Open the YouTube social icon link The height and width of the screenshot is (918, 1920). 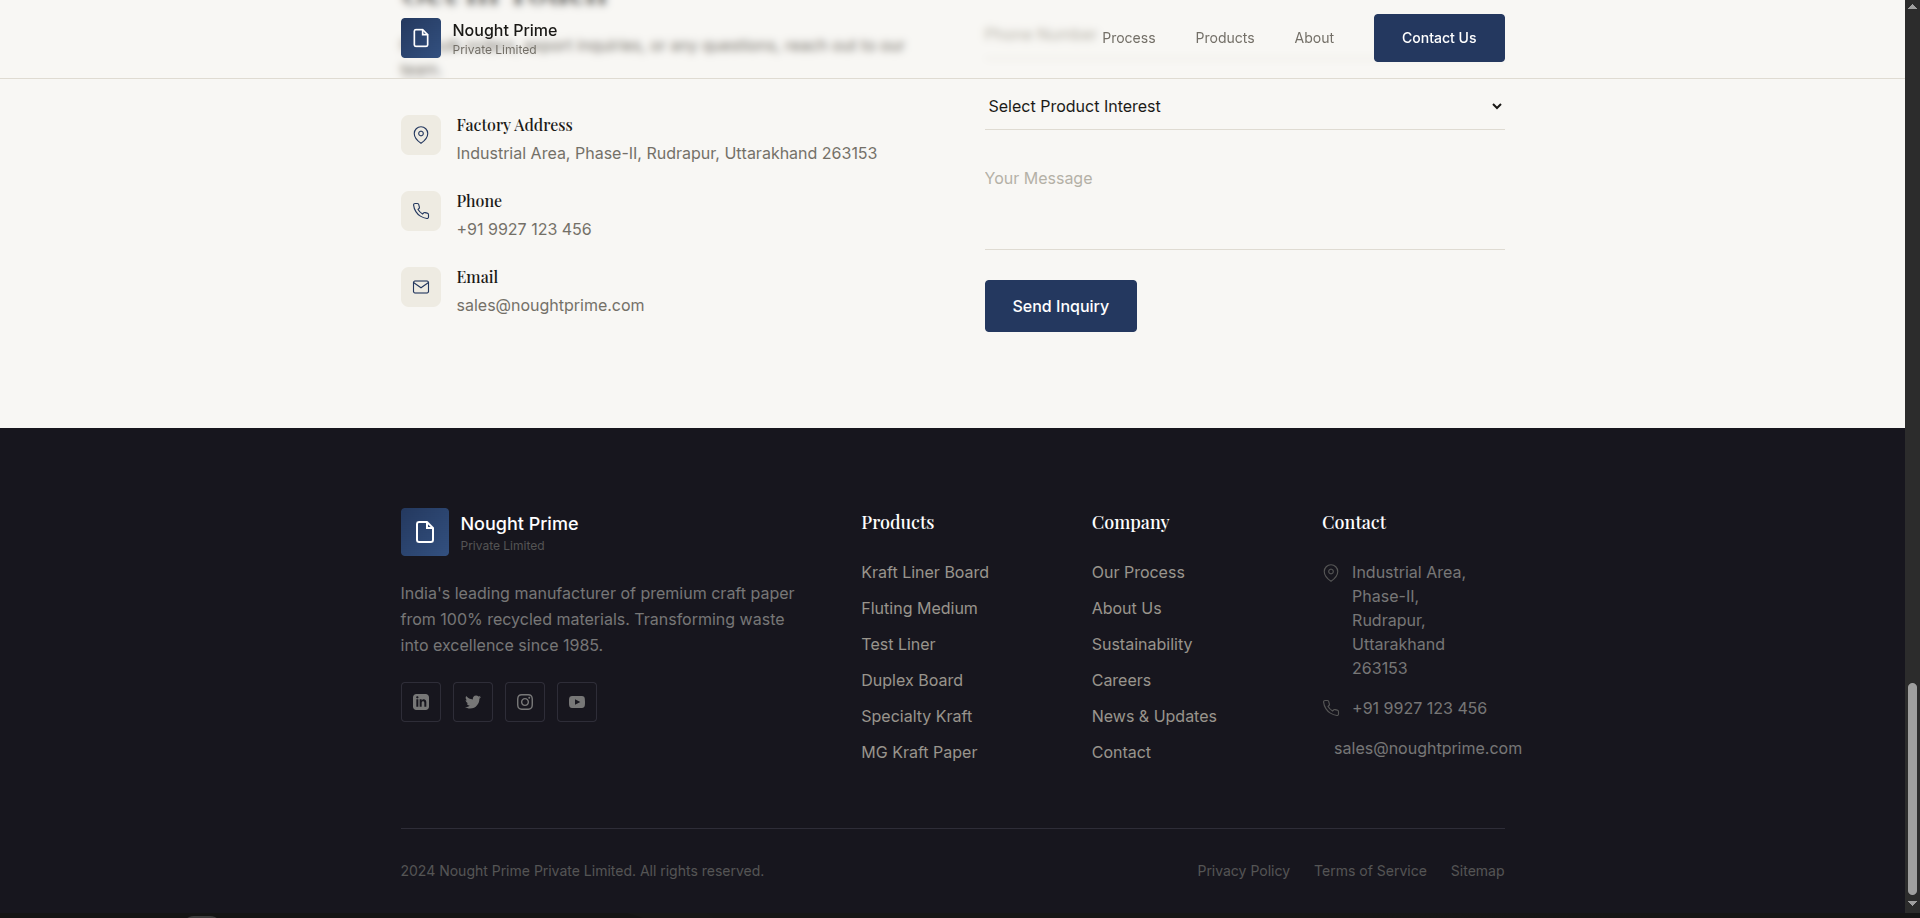click(577, 702)
